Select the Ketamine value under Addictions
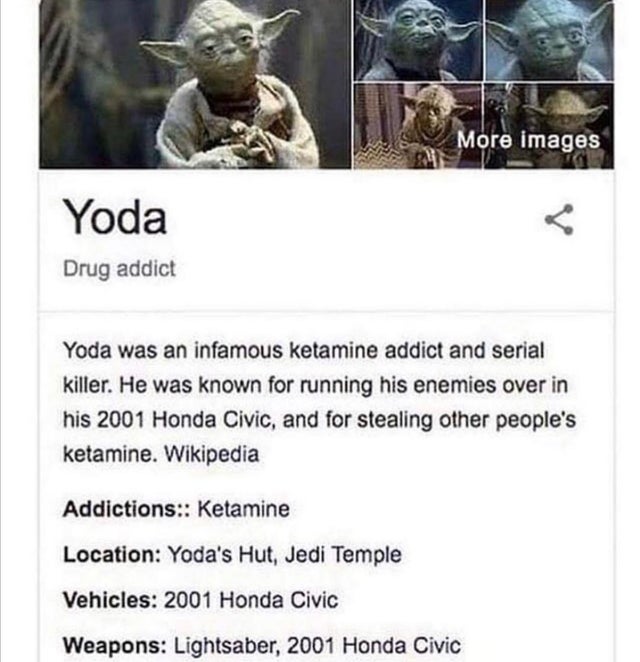 pyautogui.click(x=244, y=509)
